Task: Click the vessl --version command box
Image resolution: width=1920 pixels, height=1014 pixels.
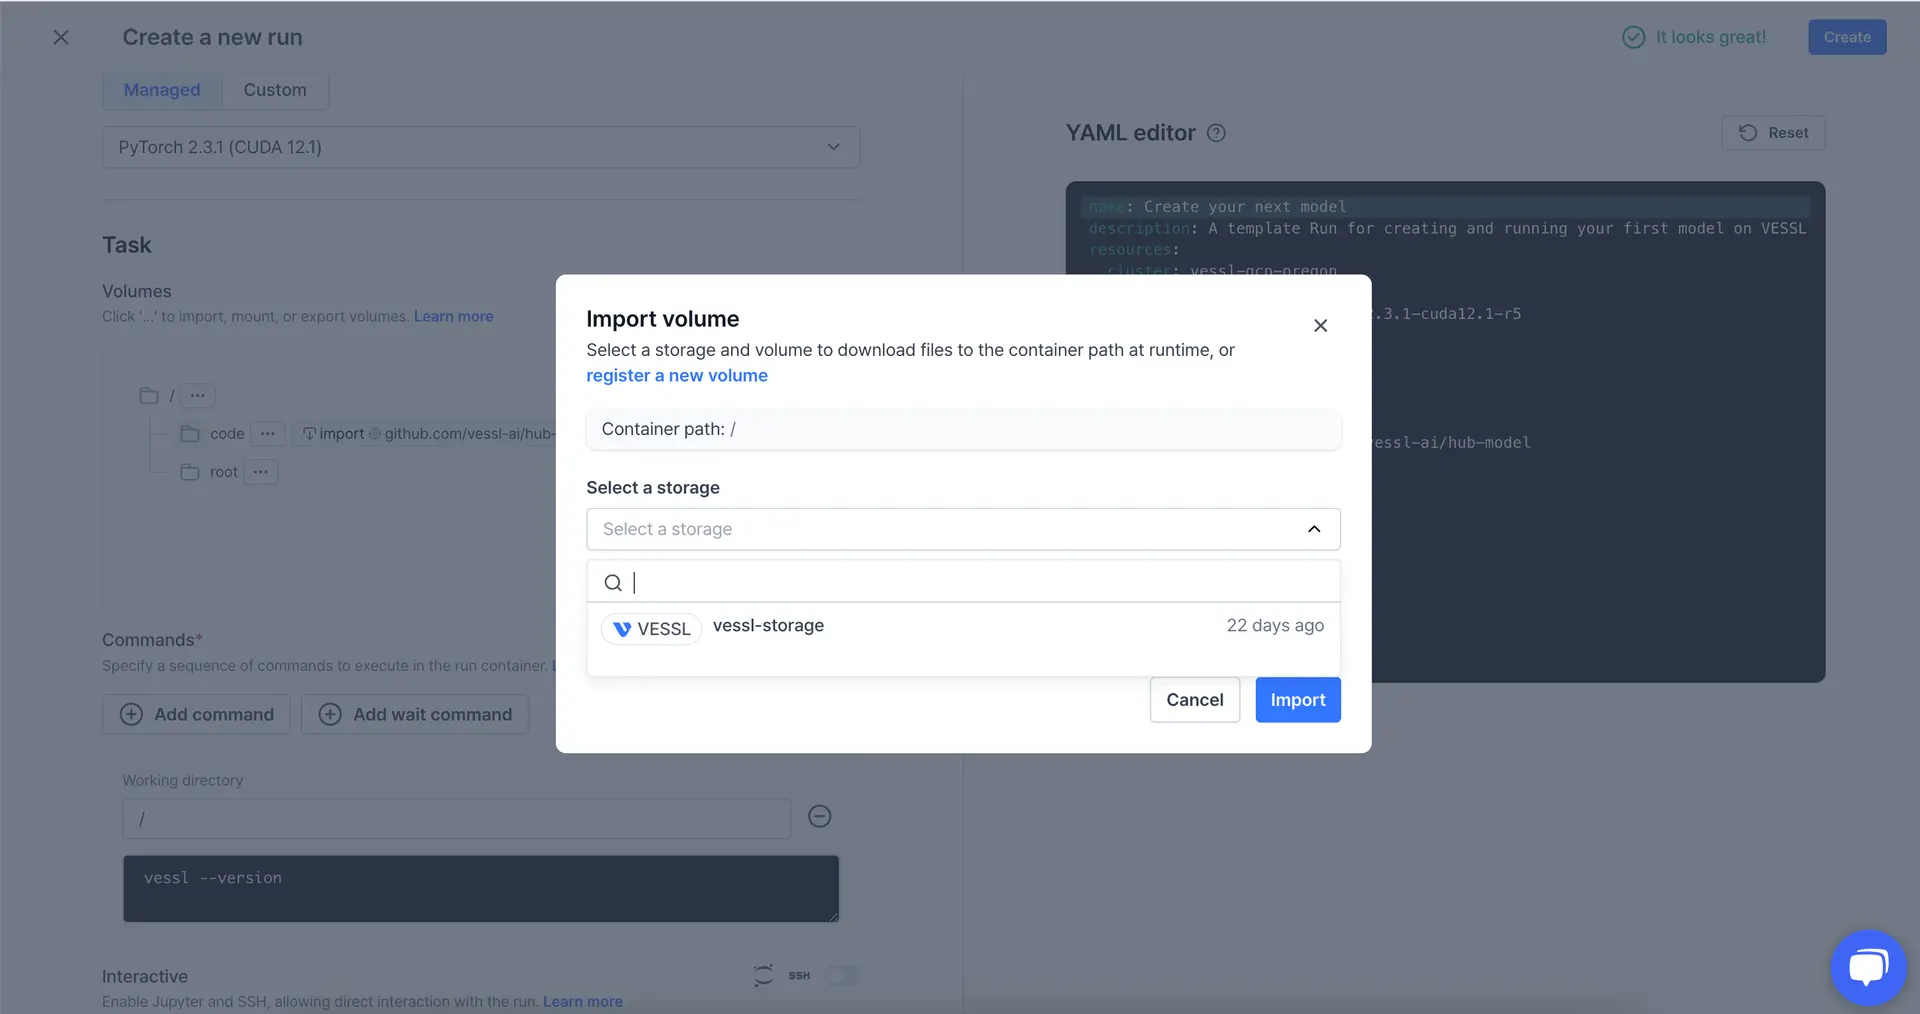Action: click(x=481, y=889)
